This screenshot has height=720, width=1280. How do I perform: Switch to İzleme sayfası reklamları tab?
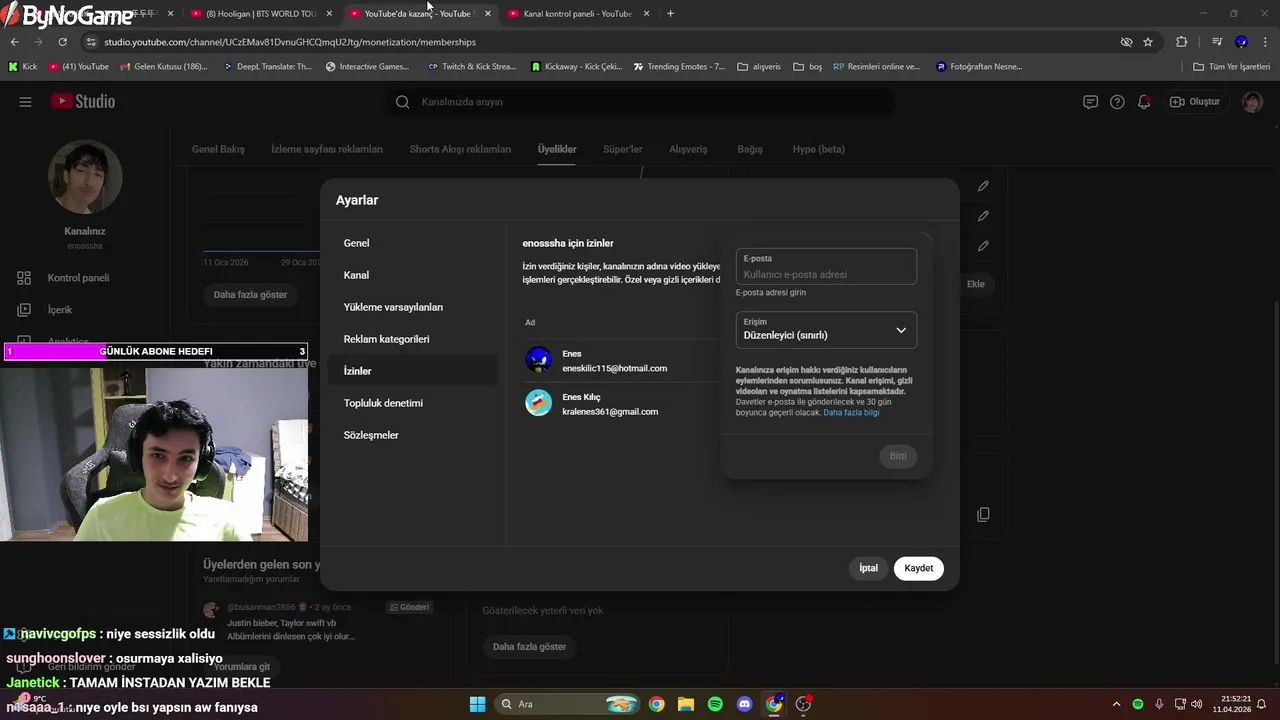[327, 149]
